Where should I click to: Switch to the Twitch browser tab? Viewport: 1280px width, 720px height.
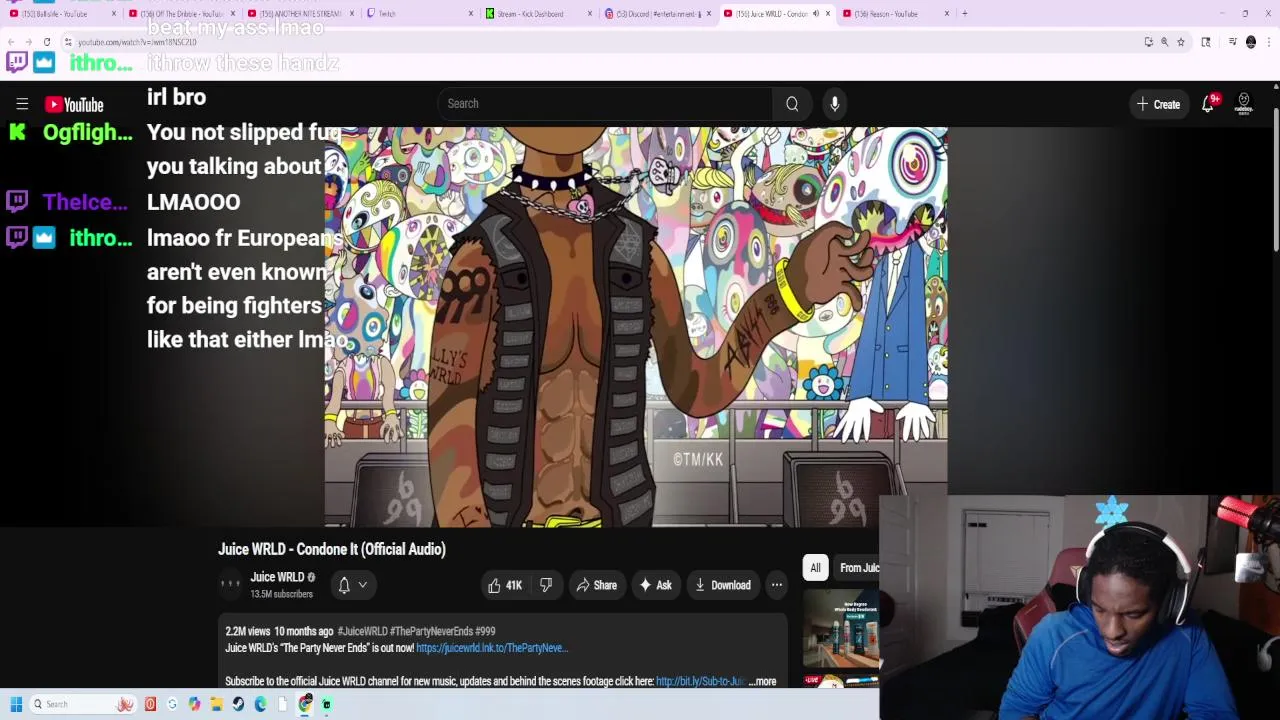[x=418, y=13]
